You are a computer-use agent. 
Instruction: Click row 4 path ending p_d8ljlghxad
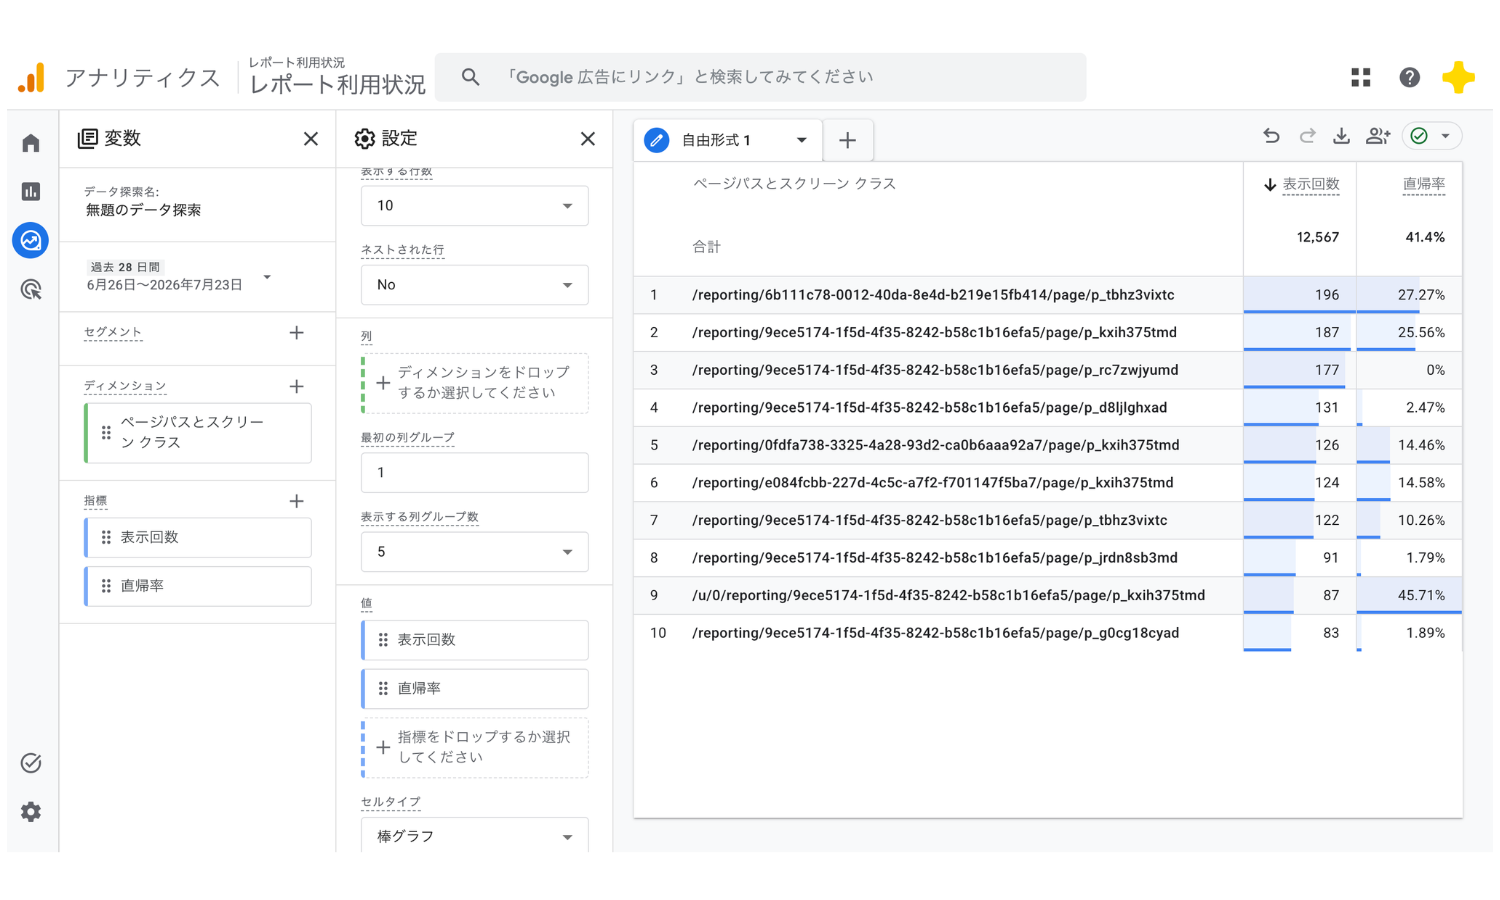click(x=929, y=408)
